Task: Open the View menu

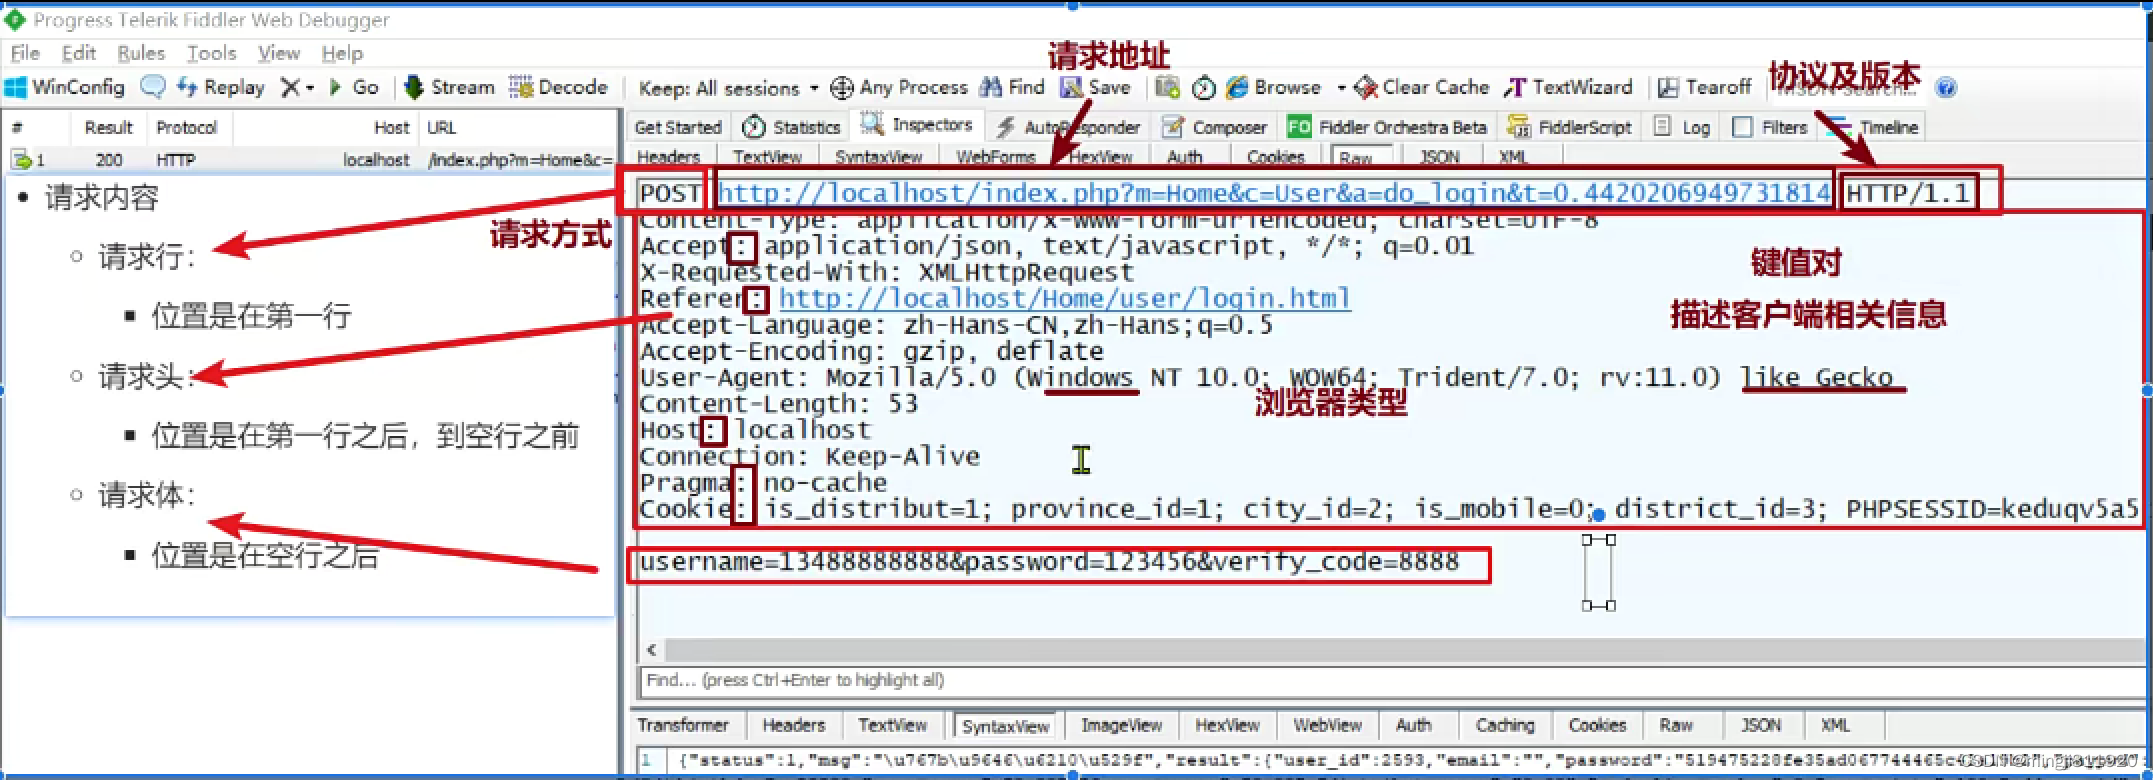Action: tap(279, 53)
